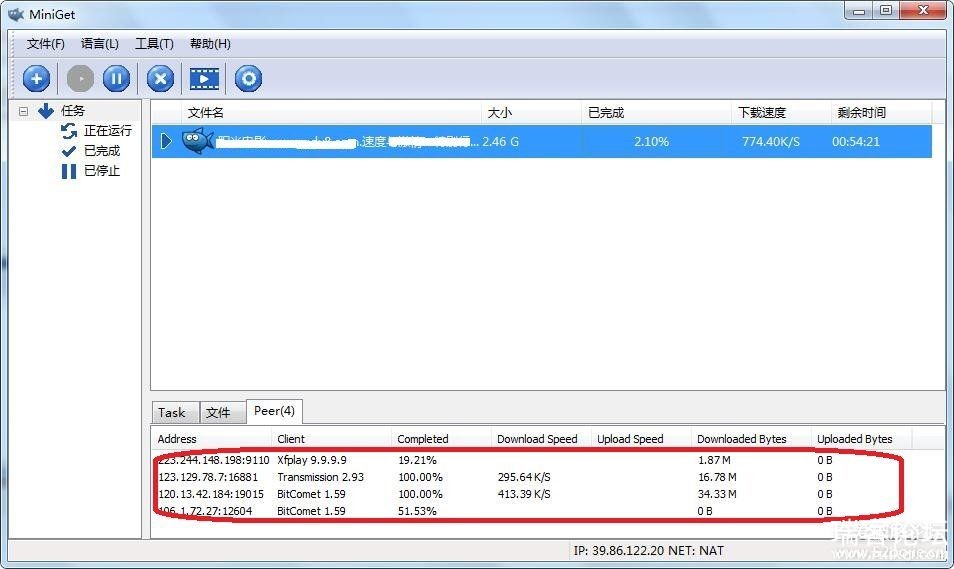Close the MiniGet window
This screenshot has width=954, height=569.
point(924,10)
